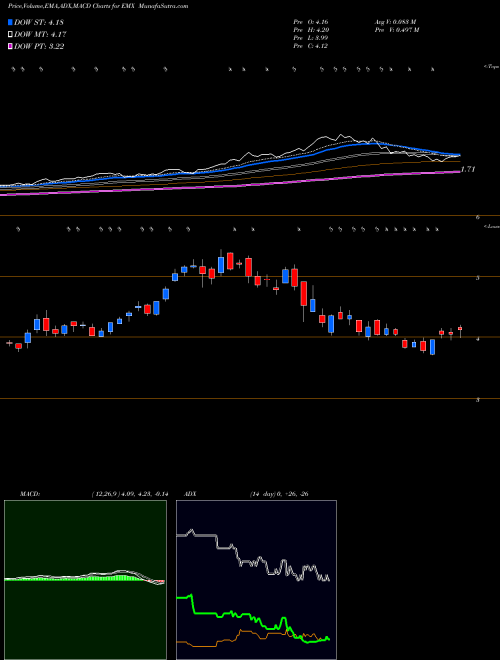Click the blue DOW ST legend swatch
This screenshot has width=500, height=660.
(x=10, y=22)
